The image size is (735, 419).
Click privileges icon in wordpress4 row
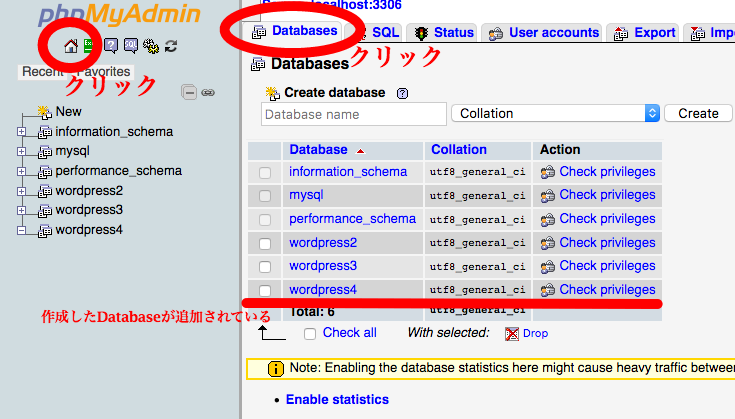pyautogui.click(x=548, y=290)
